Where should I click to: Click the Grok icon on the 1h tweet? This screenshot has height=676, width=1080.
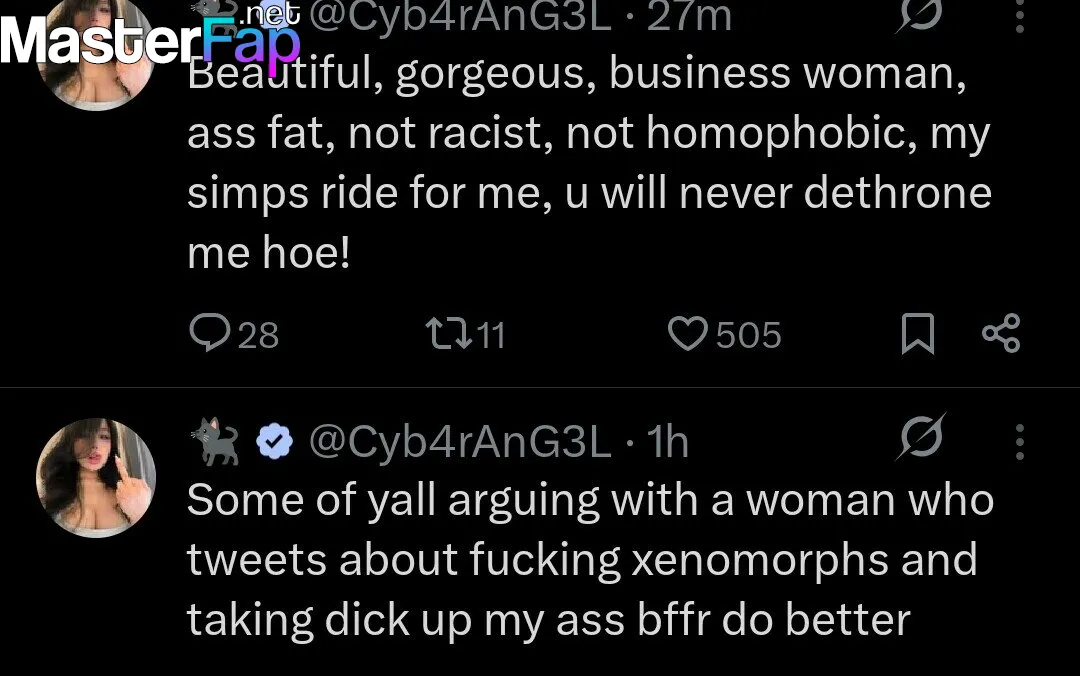pyautogui.click(x=920, y=440)
